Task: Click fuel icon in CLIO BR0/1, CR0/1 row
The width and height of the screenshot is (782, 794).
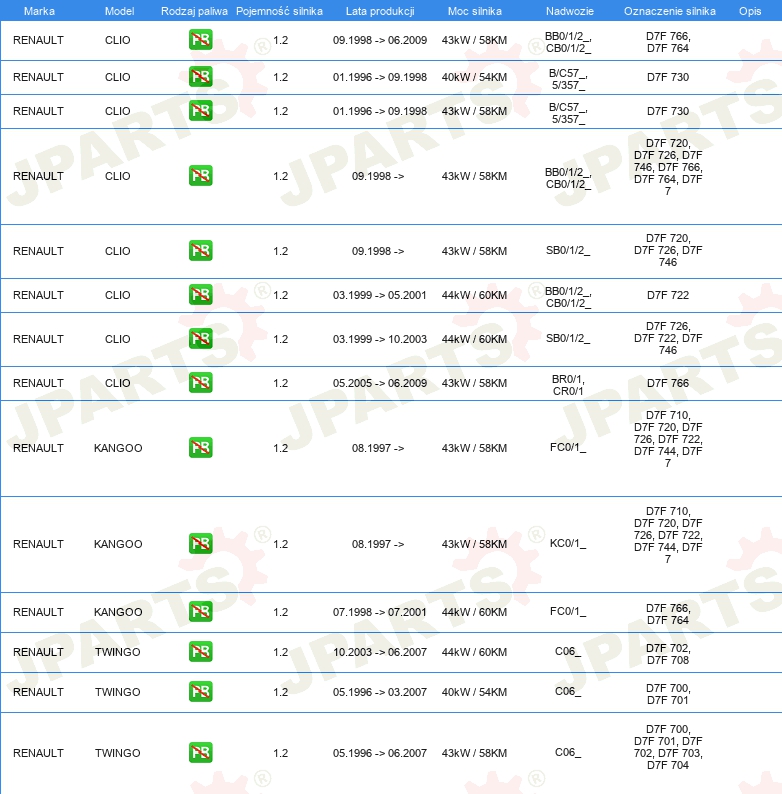Action: (201, 383)
